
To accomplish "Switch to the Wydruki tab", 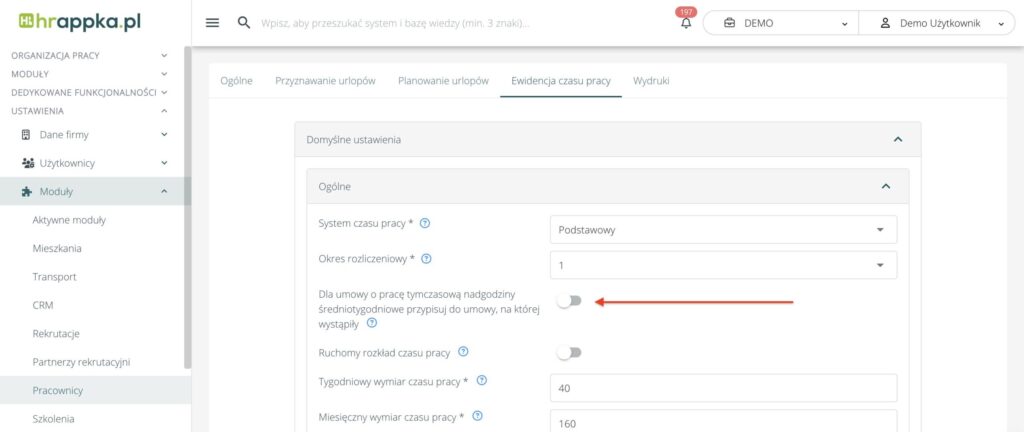I will click(651, 80).
